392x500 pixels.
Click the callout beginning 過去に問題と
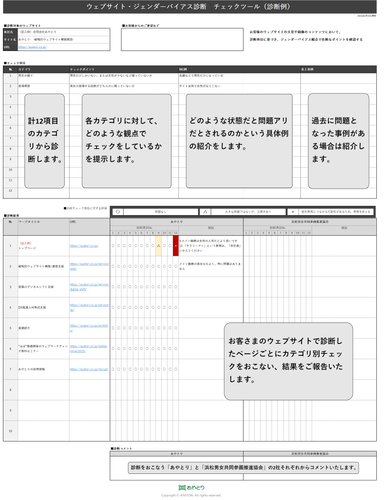click(x=338, y=141)
